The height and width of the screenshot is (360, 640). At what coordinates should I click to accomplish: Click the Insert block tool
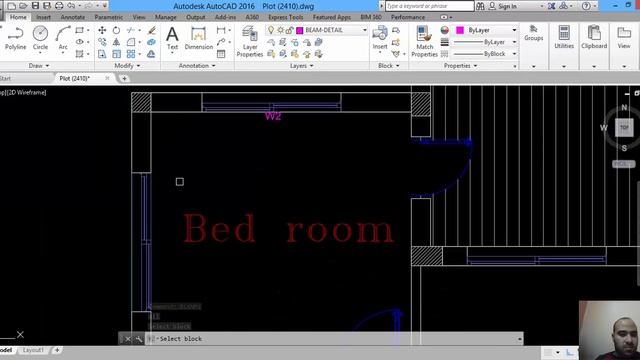pyautogui.click(x=380, y=38)
